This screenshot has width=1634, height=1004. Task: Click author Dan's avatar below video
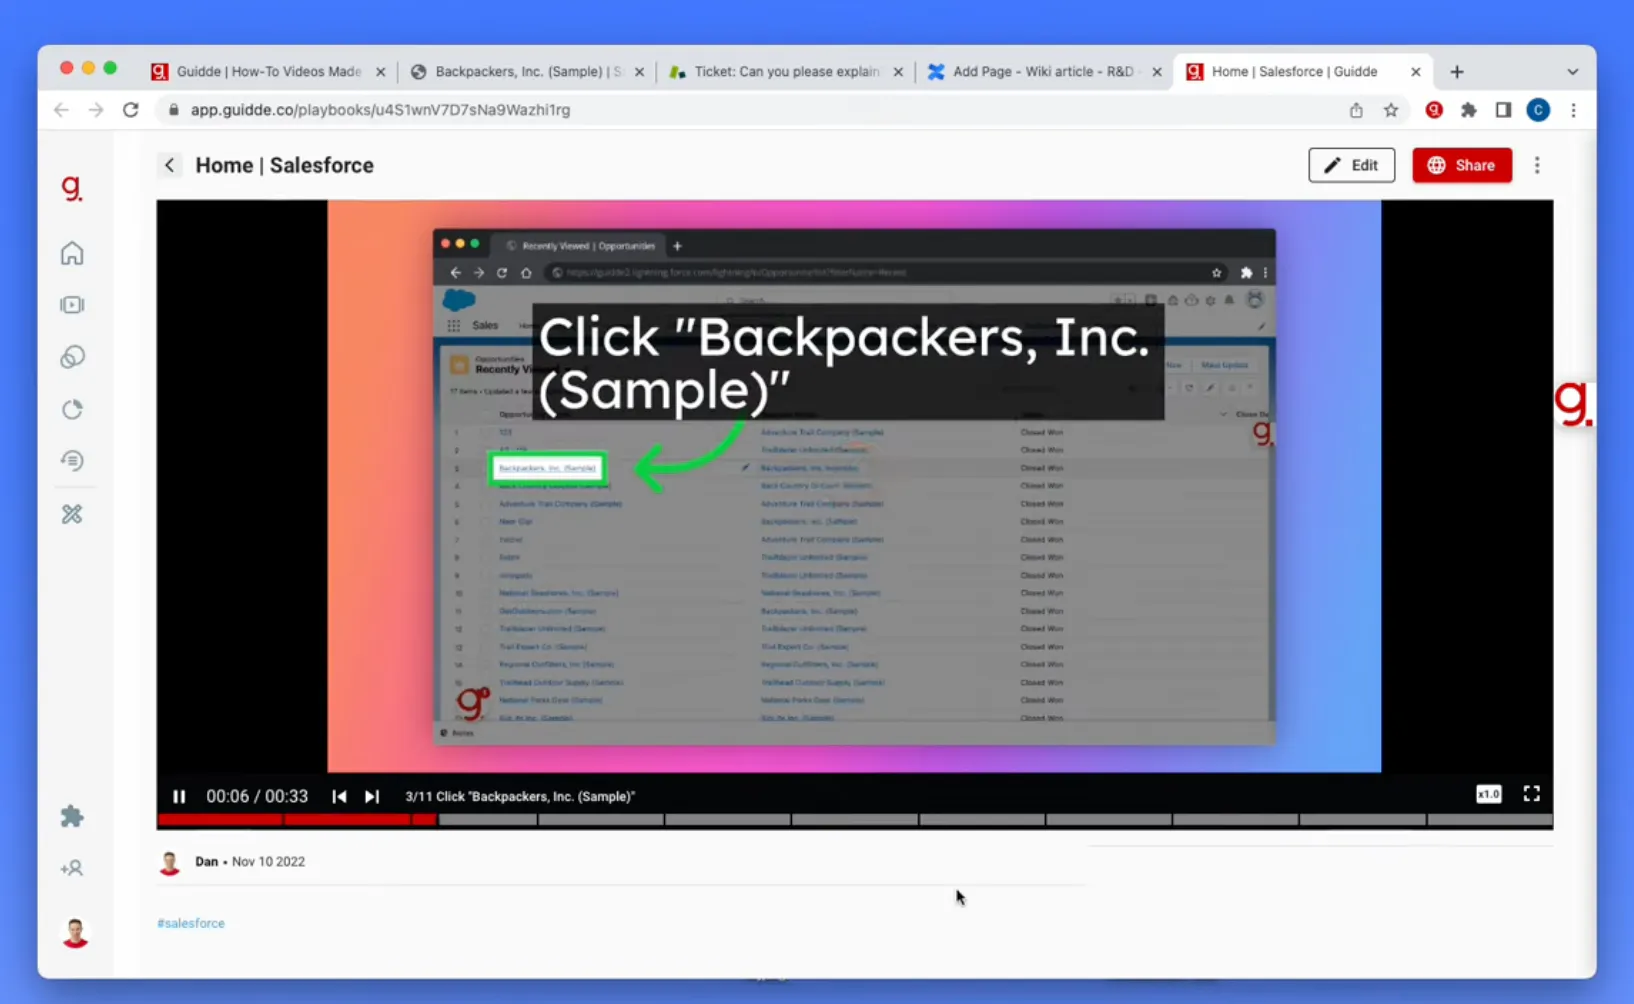(170, 862)
